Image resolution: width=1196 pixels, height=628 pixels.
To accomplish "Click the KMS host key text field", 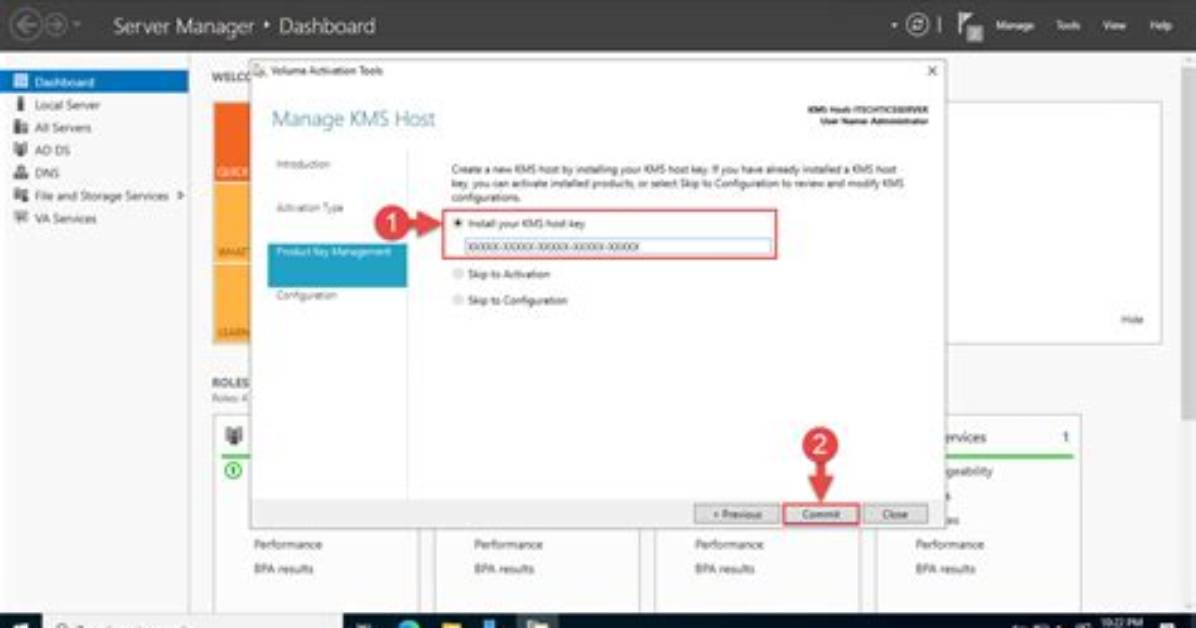I will coord(618,246).
